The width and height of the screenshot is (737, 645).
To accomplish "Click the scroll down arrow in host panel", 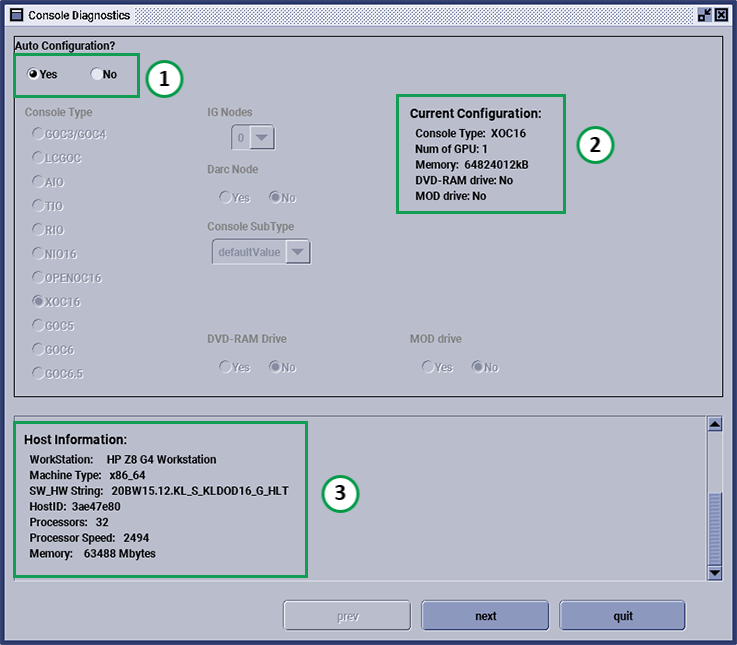I will tap(714, 572).
